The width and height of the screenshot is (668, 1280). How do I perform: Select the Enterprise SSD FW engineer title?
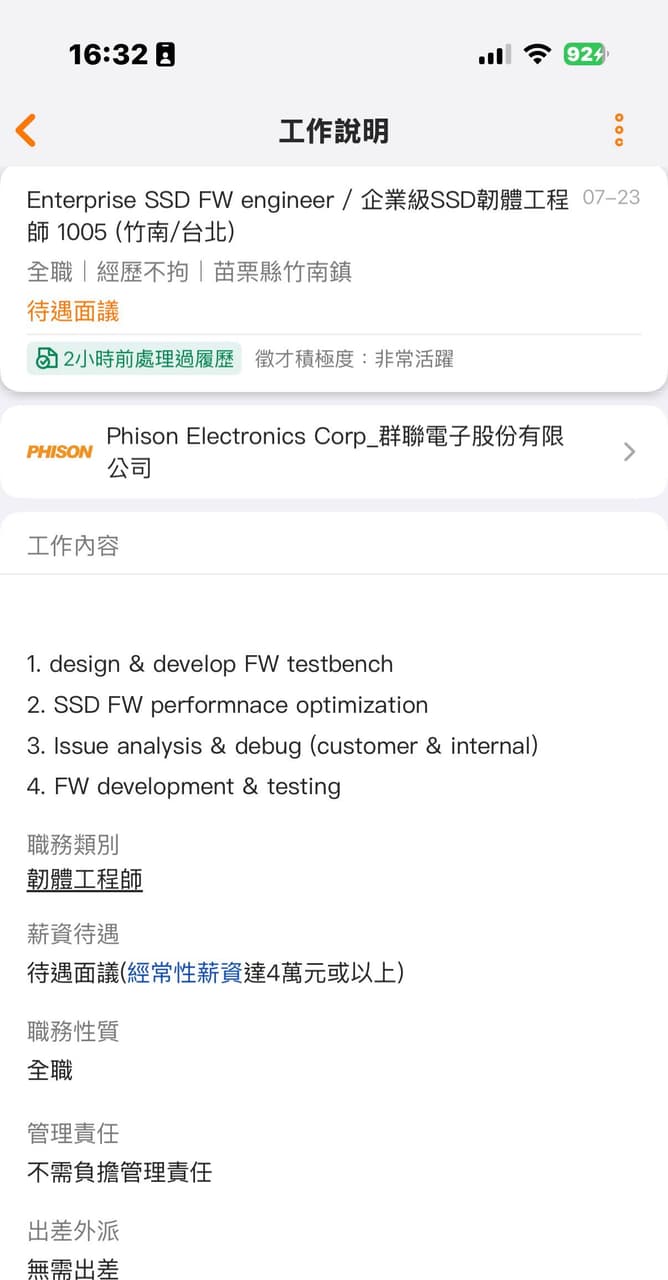[x=298, y=215]
